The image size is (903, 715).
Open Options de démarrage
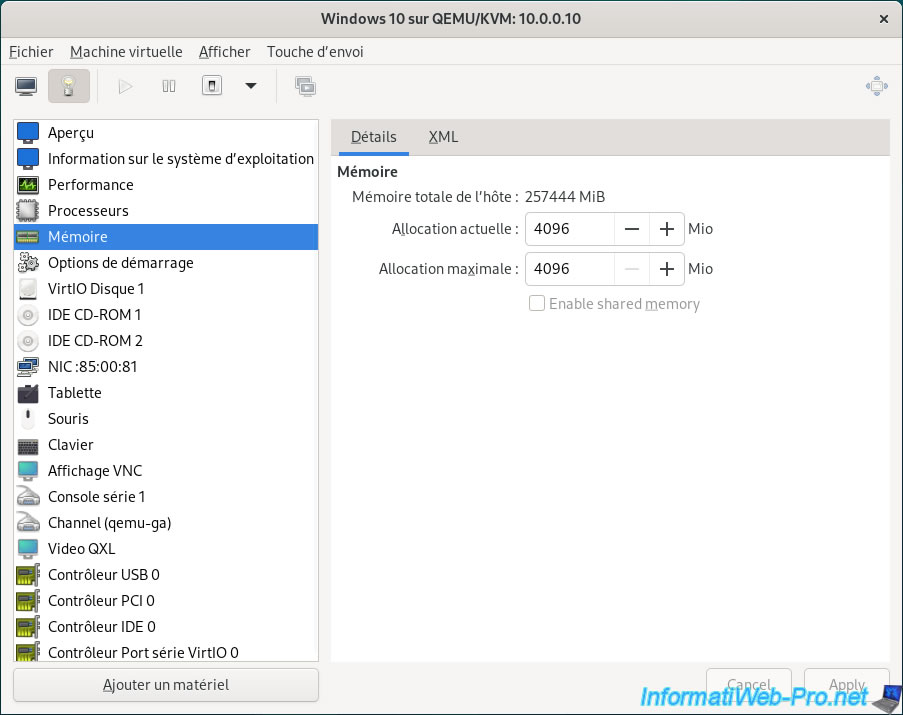[166, 263]
